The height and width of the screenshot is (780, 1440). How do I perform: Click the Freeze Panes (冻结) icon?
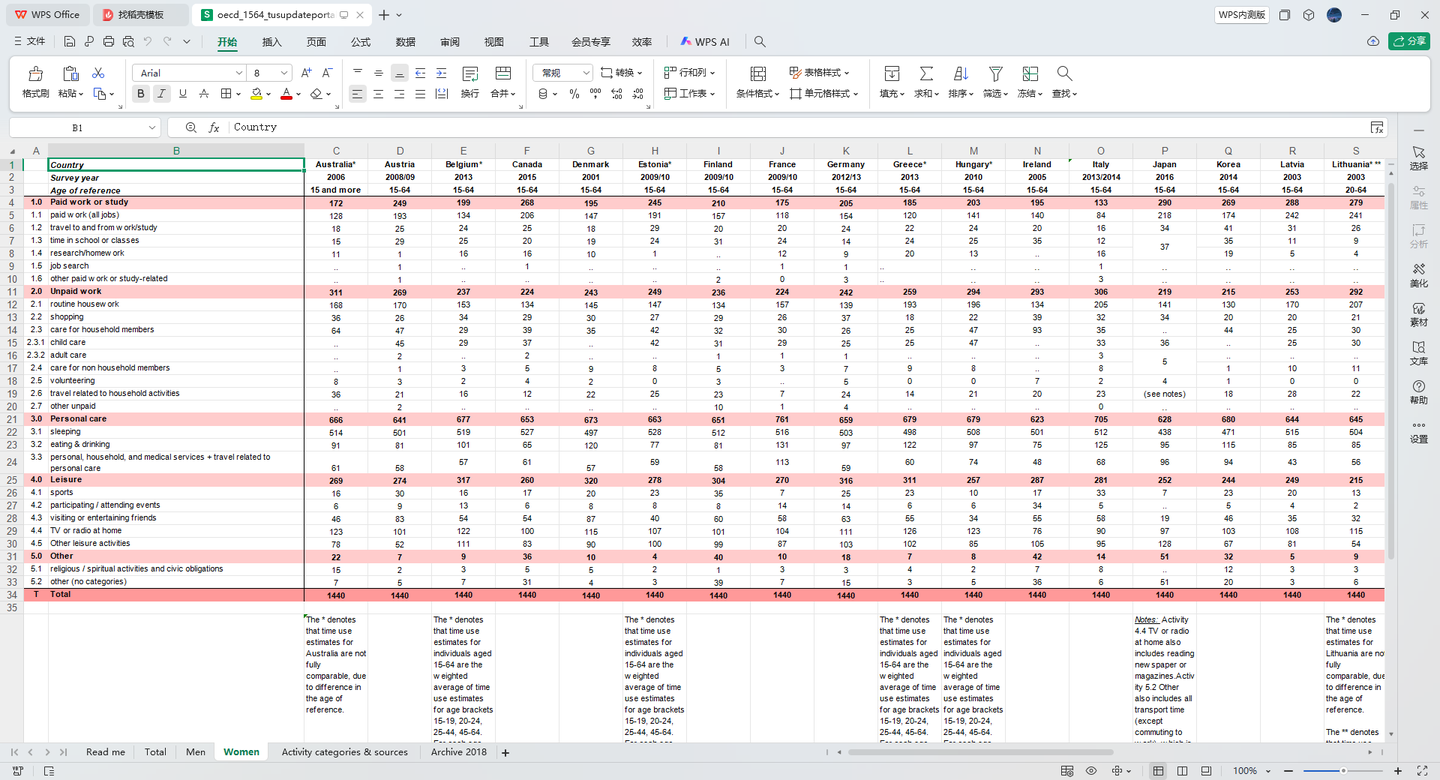[x=1030, y=74]
